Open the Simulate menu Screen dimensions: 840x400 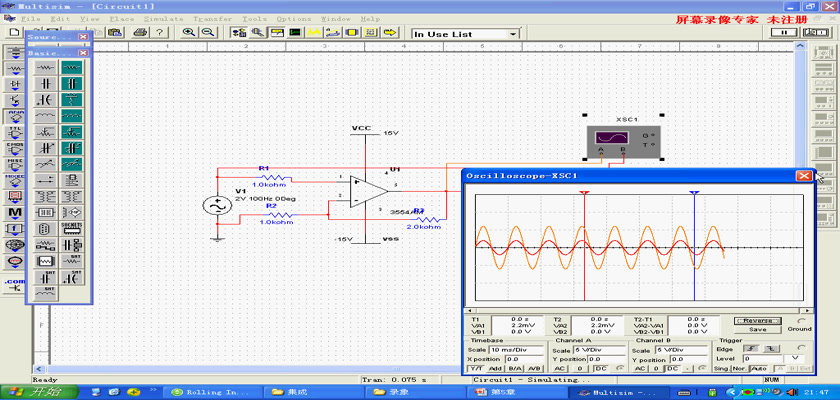pyautogui.click(x=163, y=19)
